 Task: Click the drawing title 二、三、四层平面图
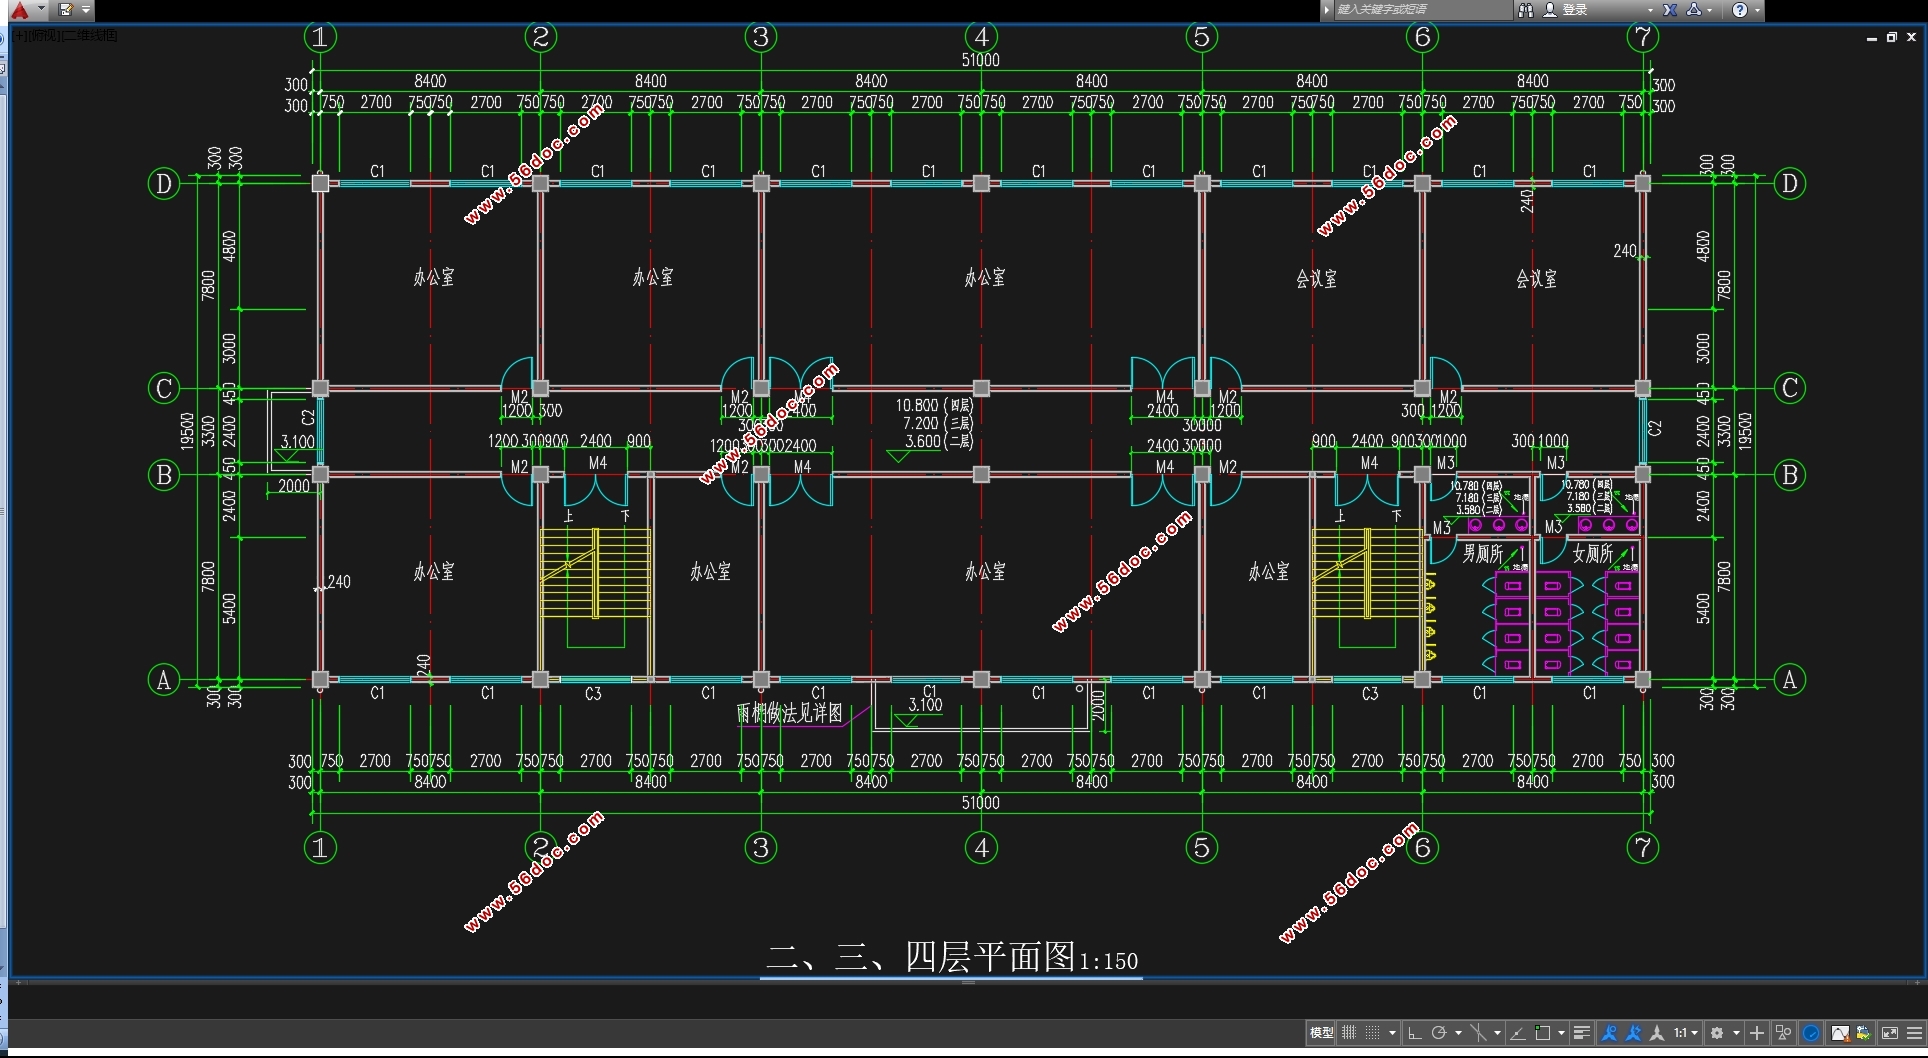(x=921, y=957)
